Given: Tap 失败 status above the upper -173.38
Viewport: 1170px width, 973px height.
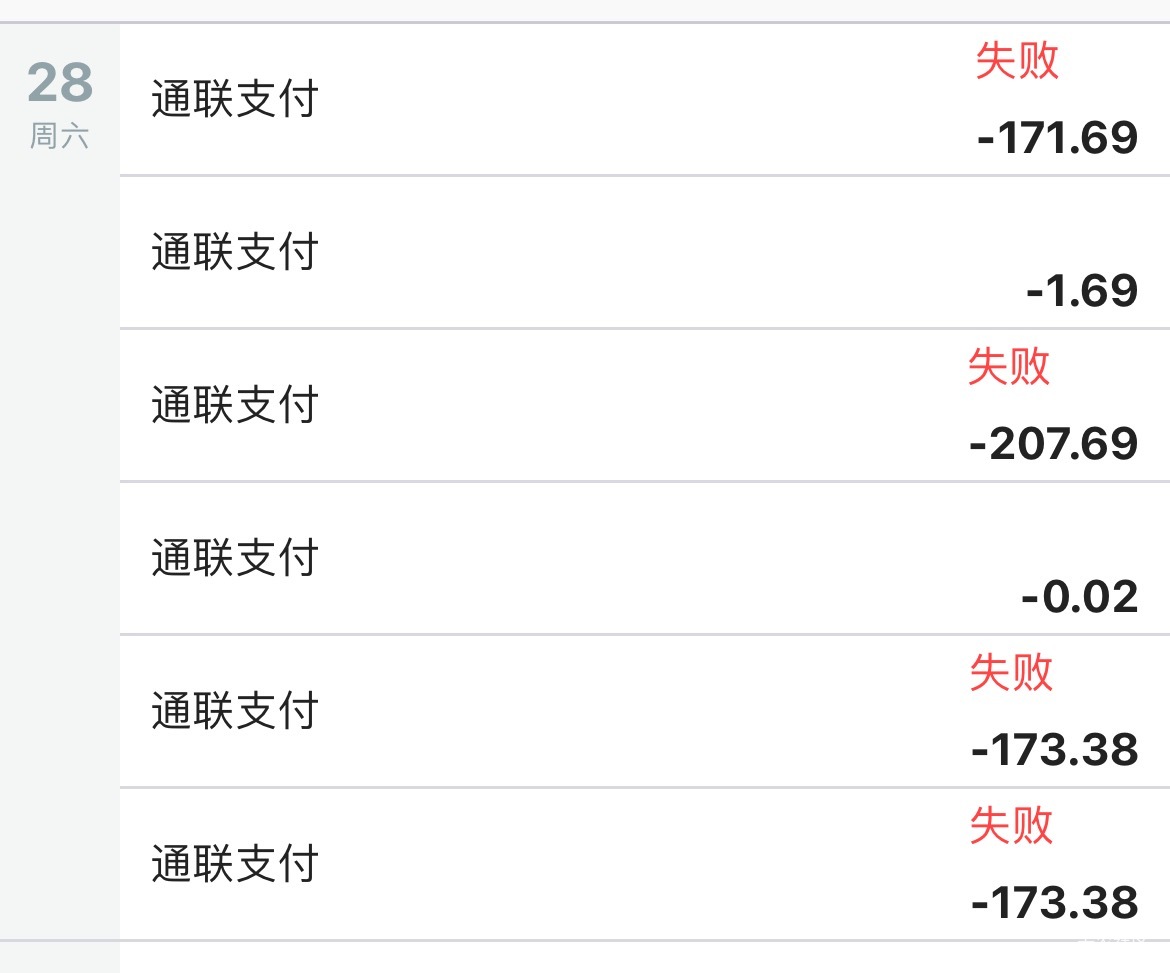Looking at the screenshot, I should point(1011,673).
